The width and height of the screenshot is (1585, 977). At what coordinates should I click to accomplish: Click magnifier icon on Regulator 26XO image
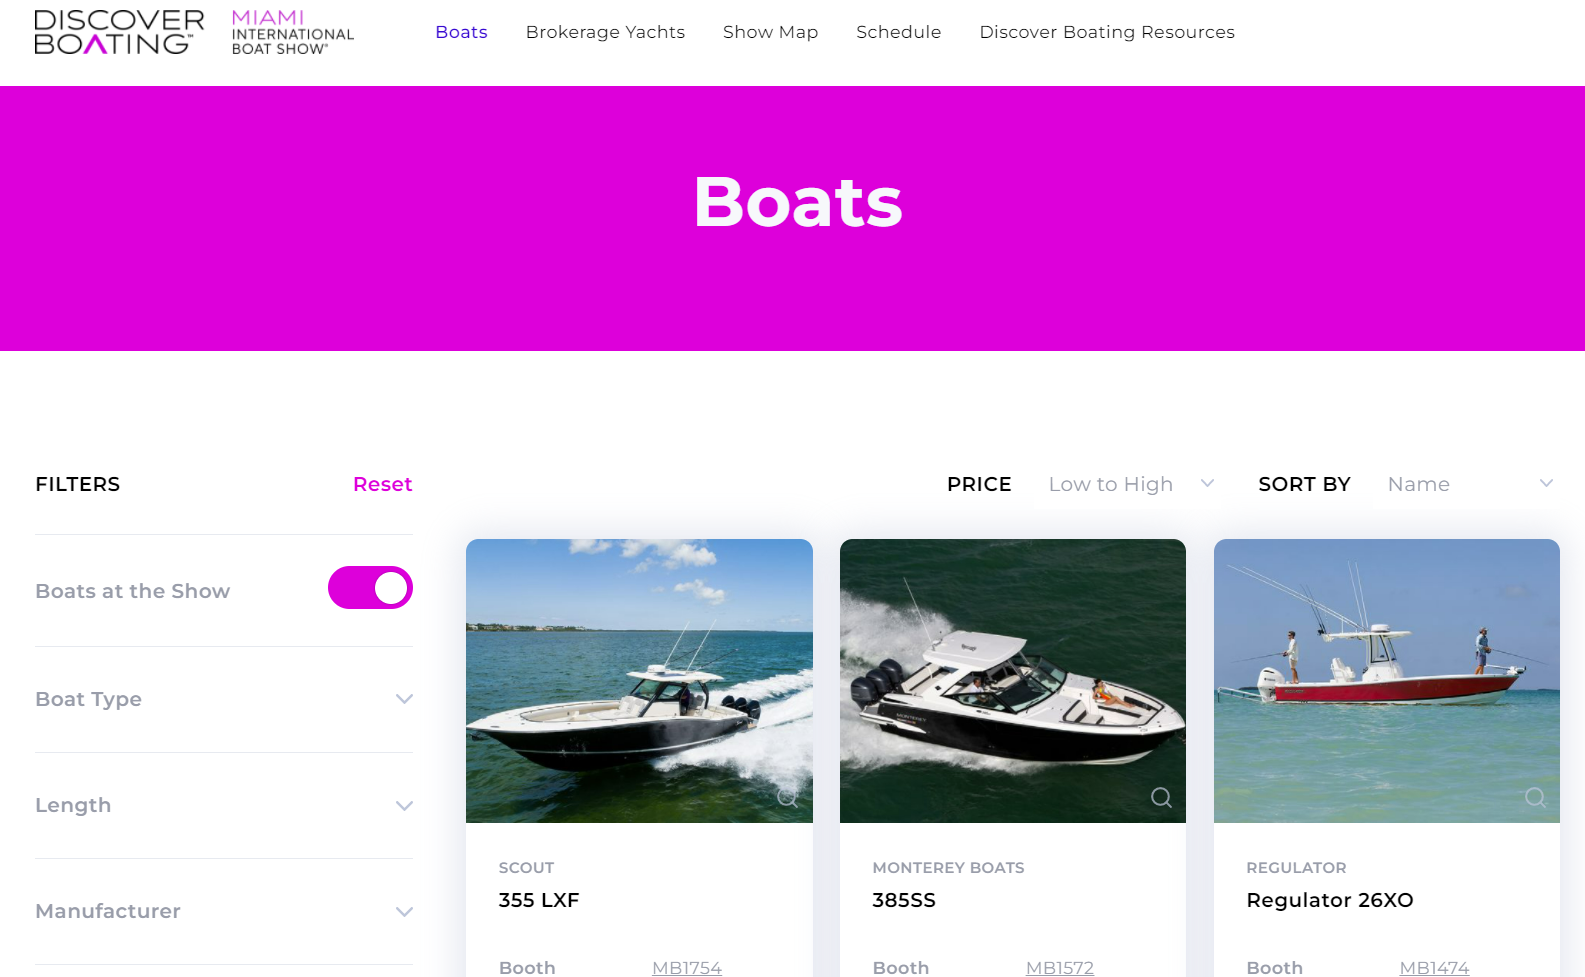tap(1535, 797)
